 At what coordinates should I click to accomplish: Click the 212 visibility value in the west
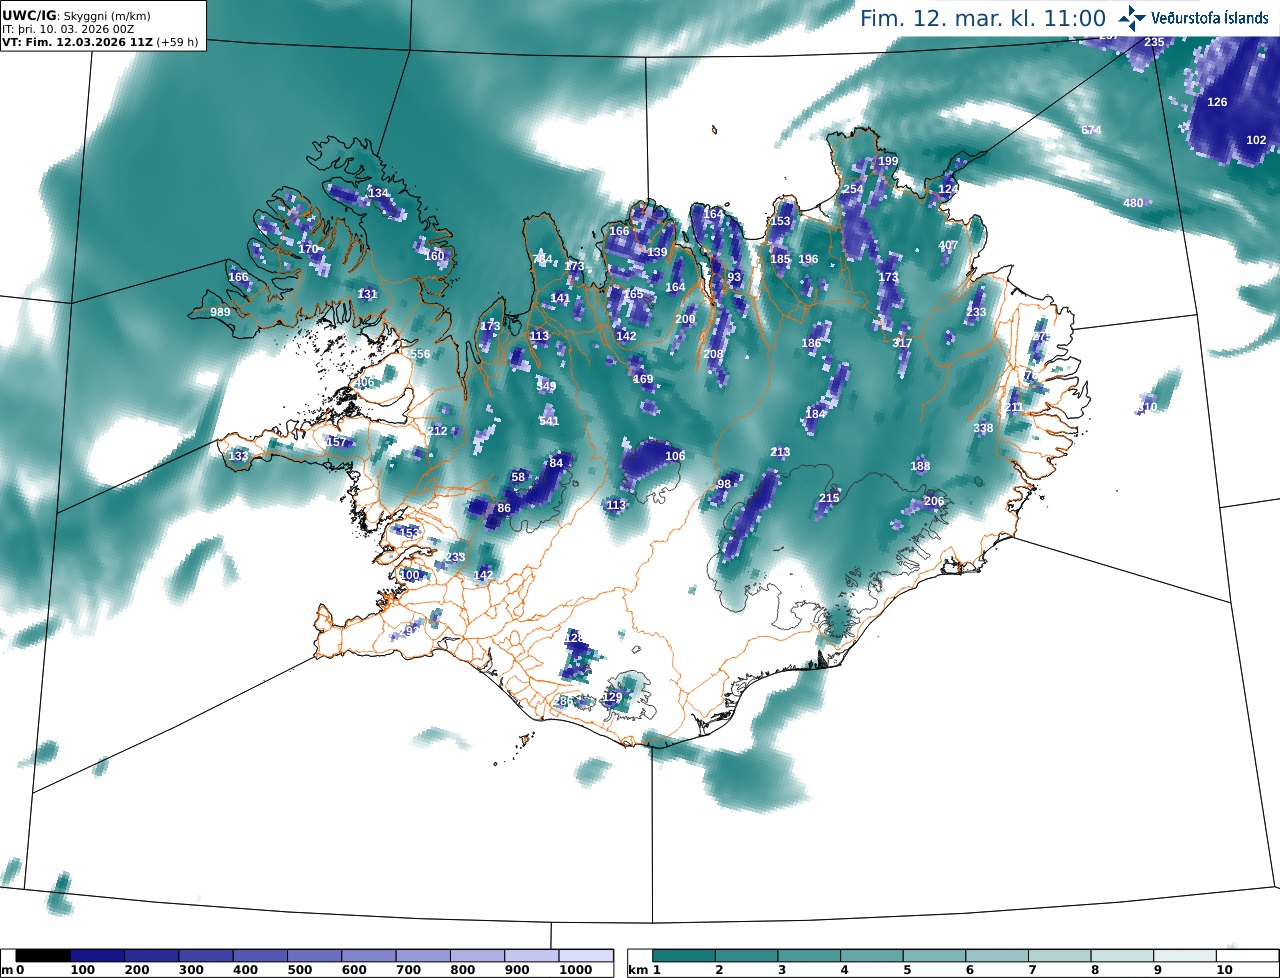pyautogui.click(x=438, y=432)
